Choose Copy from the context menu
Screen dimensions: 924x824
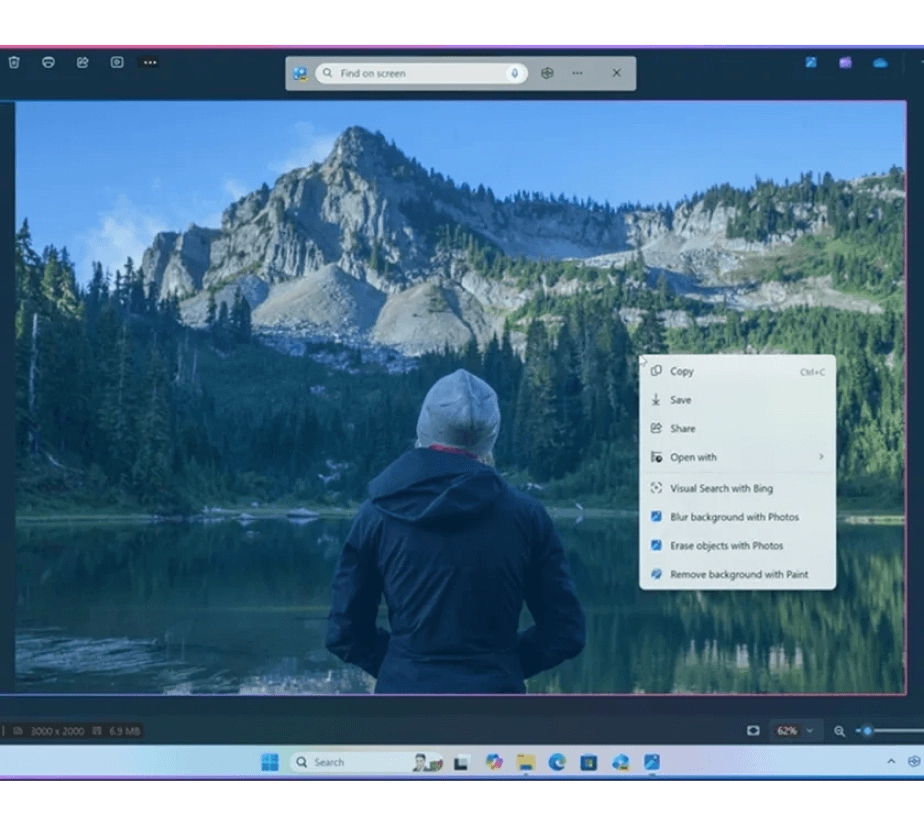(x=737, y=371)
